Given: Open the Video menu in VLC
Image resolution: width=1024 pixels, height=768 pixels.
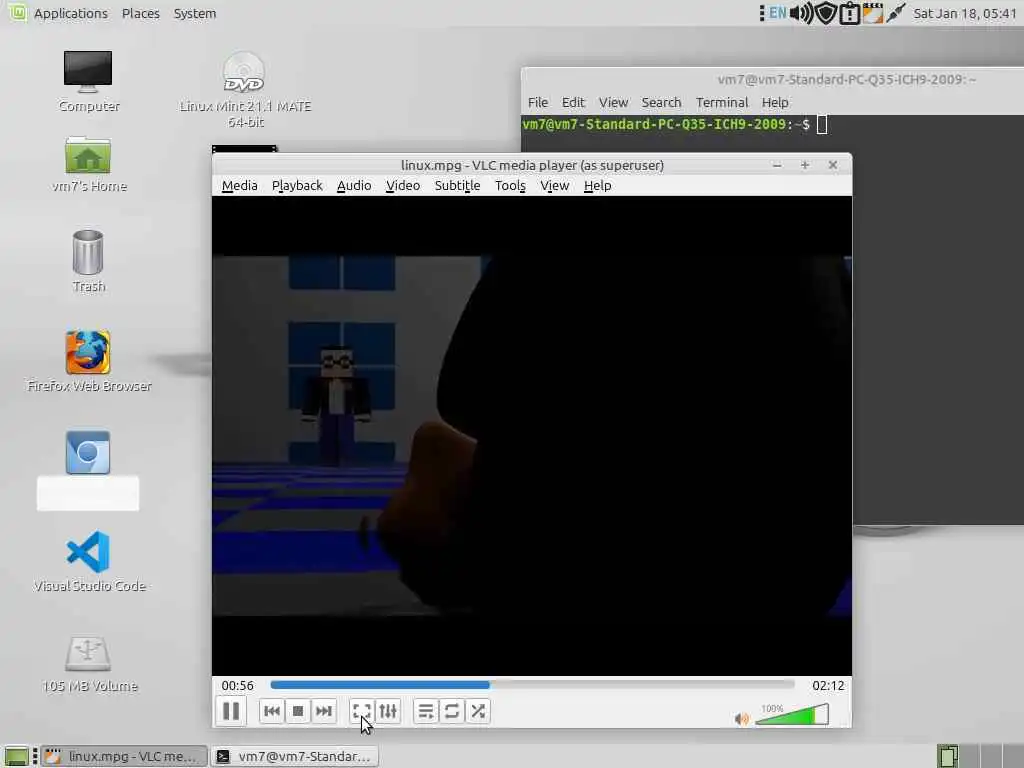Looking at the screenshot, I should coord(403,185).
